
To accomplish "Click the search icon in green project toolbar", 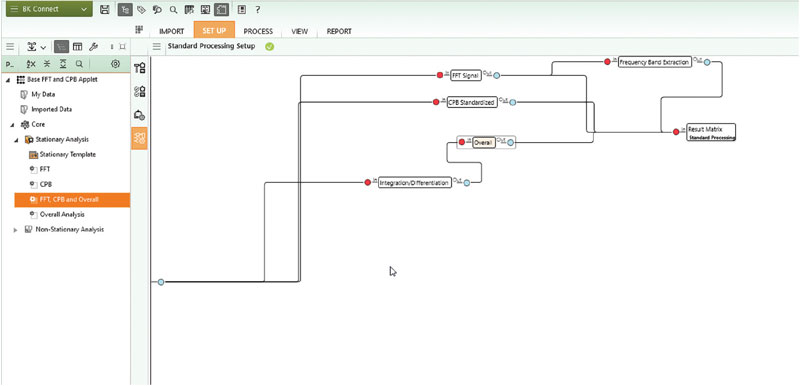I will pos(79,64).
